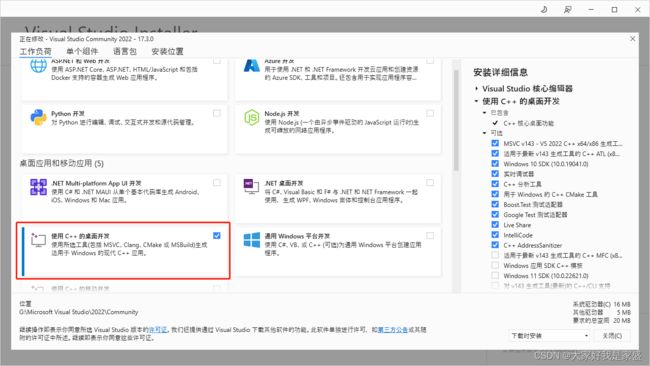This screenshot has height=366, width=650.
Task: Uncheck MSVC v143 VS 2022 C++ build tools
Action: (495, 143)
